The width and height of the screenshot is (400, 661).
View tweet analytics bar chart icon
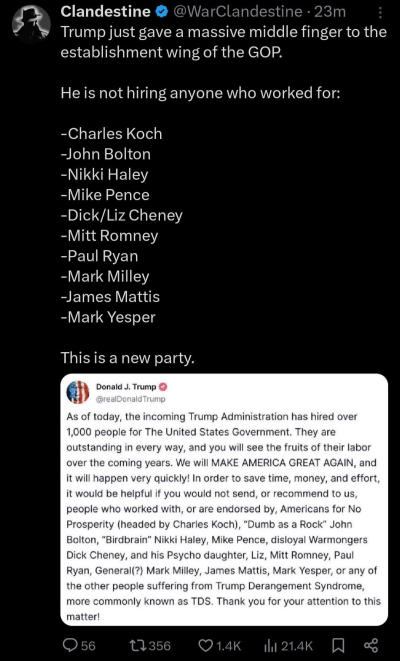[x=270, y=645]
